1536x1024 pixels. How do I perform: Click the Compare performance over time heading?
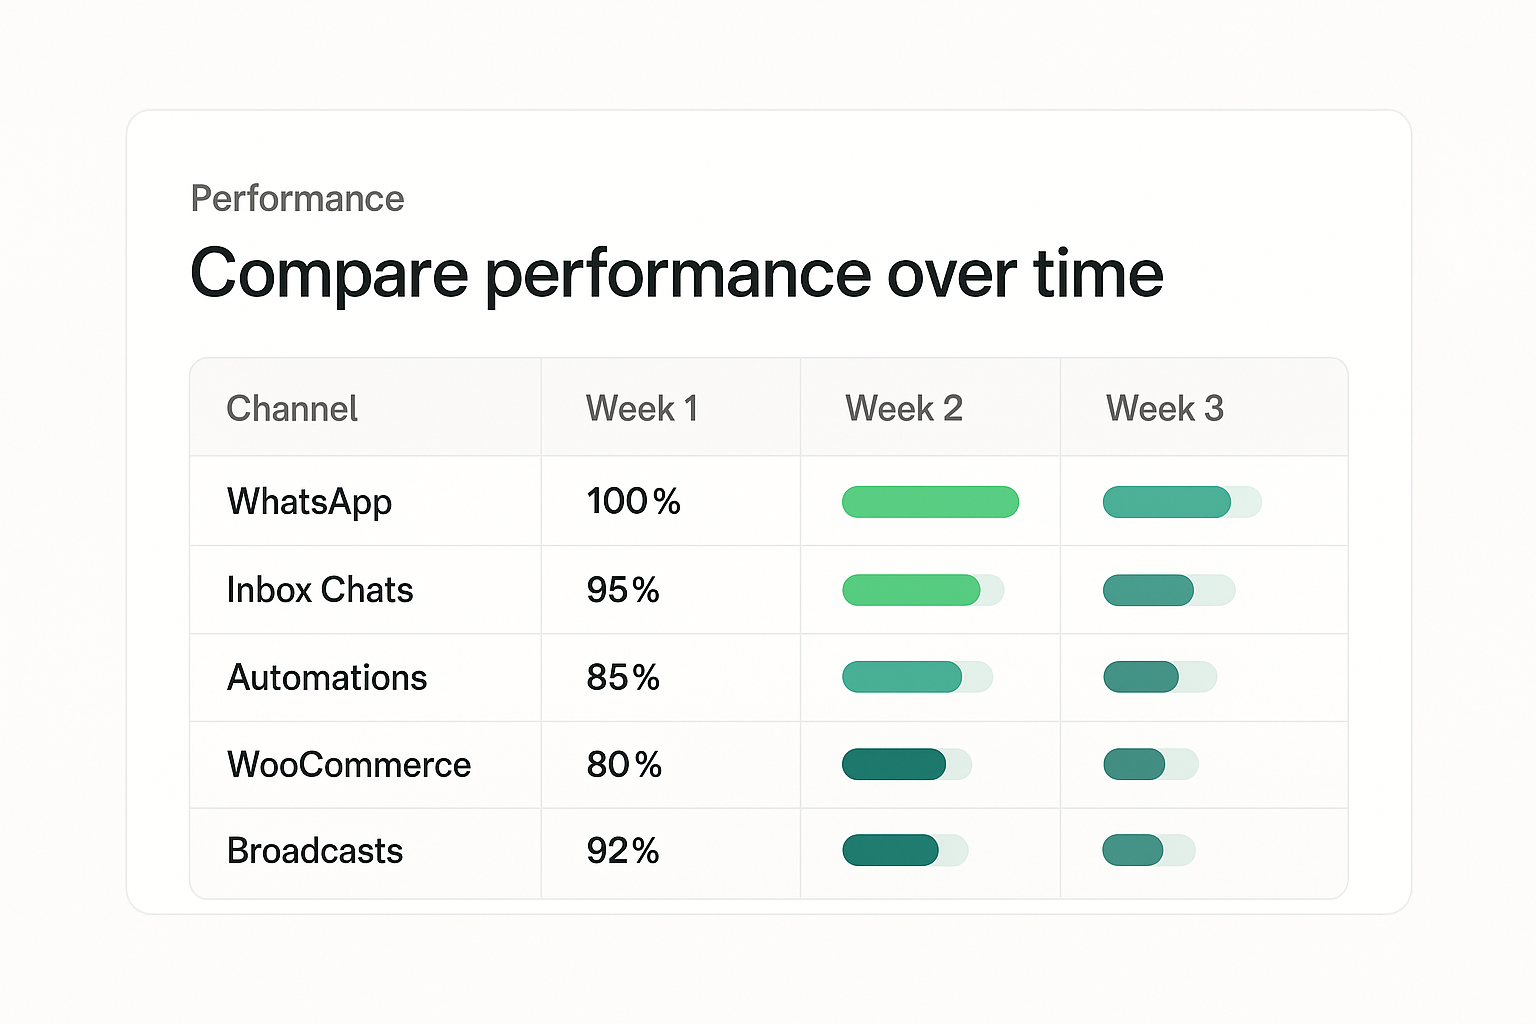[676, 273]
